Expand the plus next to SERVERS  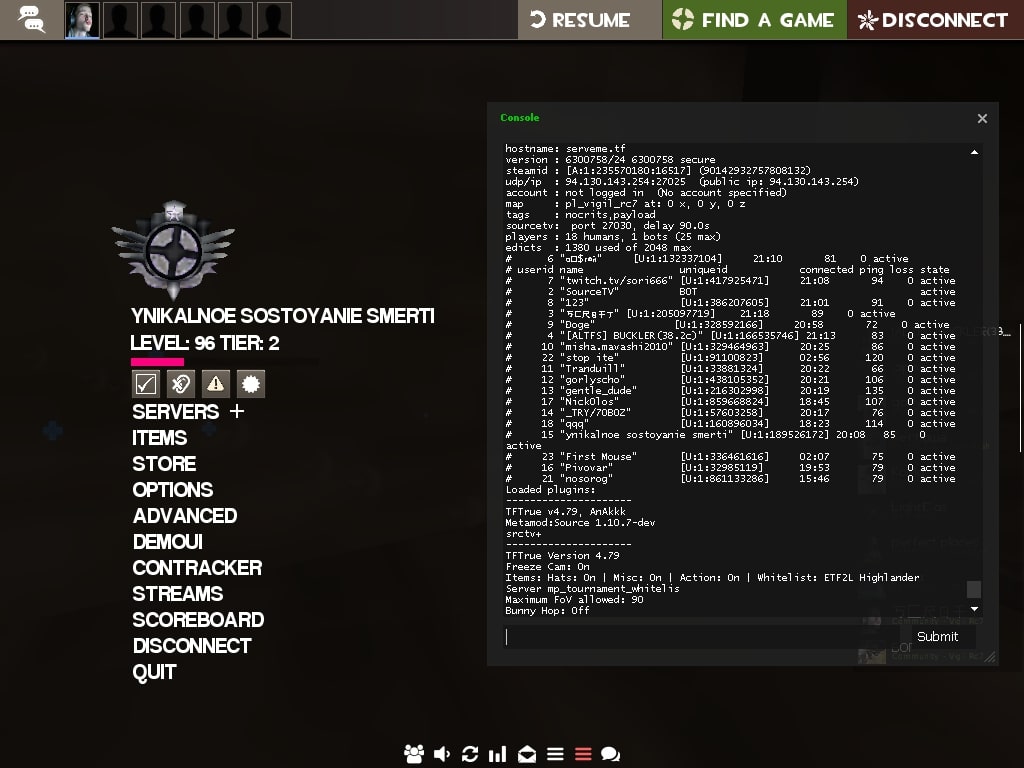tap(237, 411)
